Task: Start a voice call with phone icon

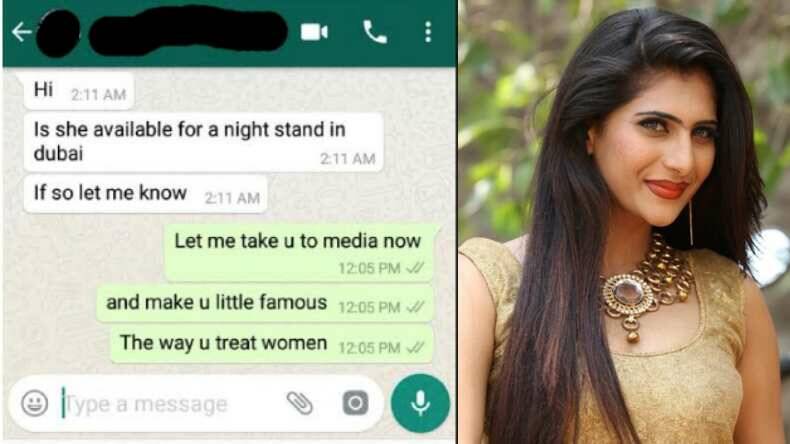Action: point(375,32)
